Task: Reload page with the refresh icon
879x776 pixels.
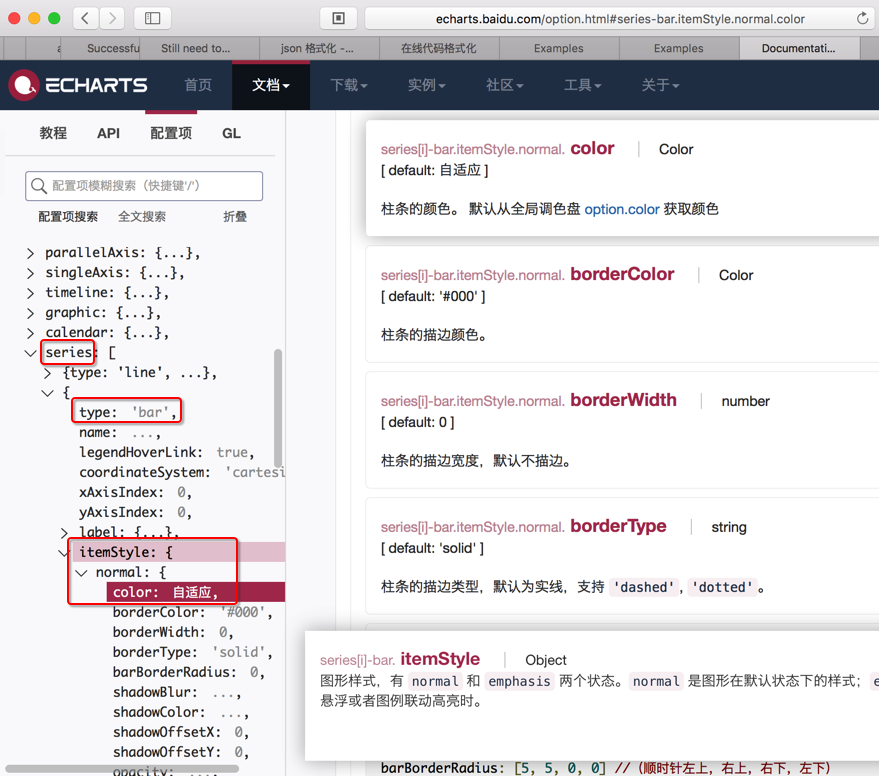Action: click(862, 19)
